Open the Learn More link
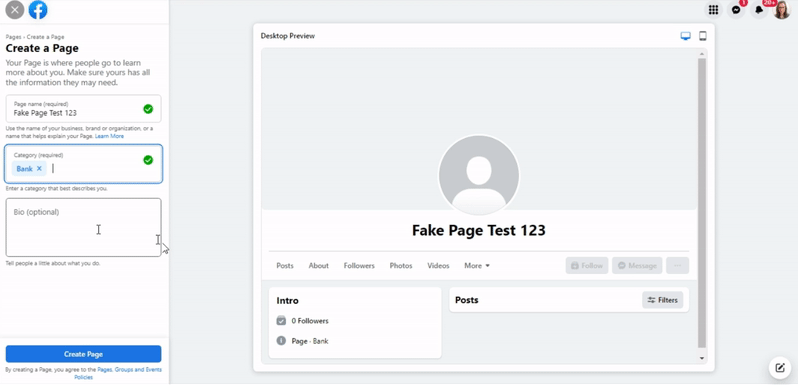This screenshot has height=385, width=798. coord(109,136)
